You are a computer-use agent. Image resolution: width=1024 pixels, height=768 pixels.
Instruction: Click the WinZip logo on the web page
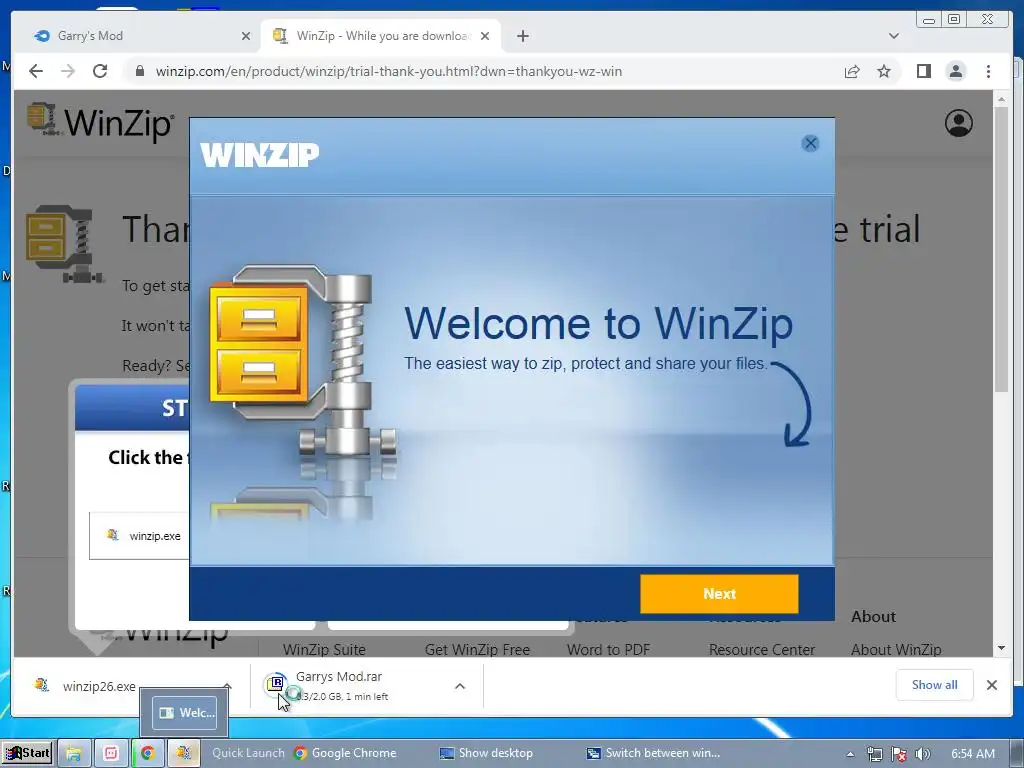tap(101, 121)
